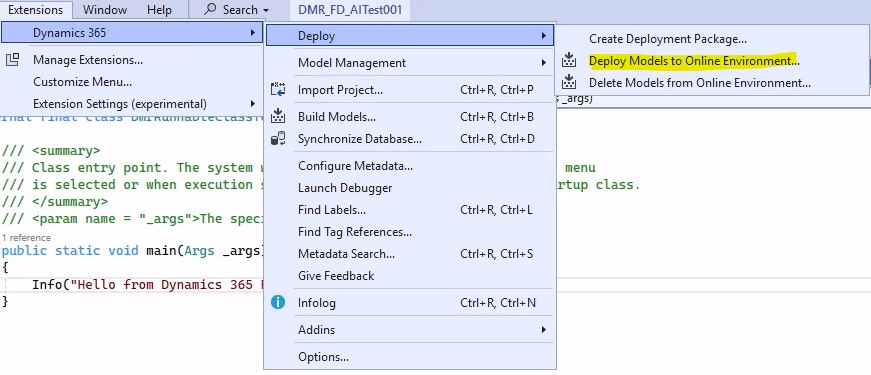The image size is (871, 375).
Task: Open the Addins menu entry
Action: [410, 329]
